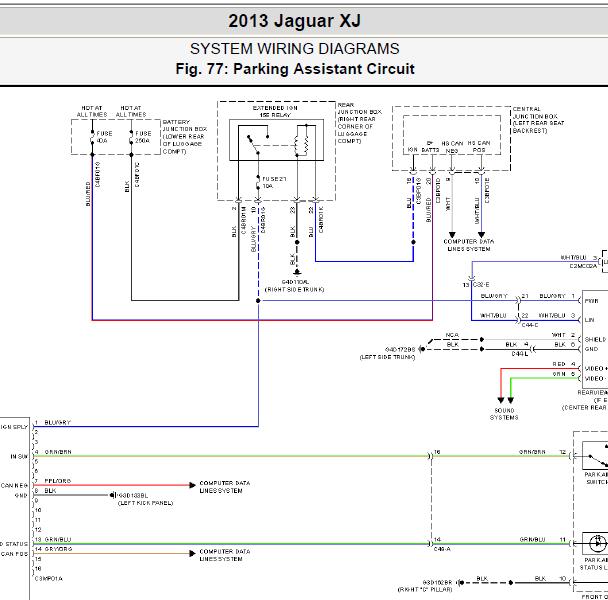Click the Fuse 21 10A symbol

click(x=258, y=182)
